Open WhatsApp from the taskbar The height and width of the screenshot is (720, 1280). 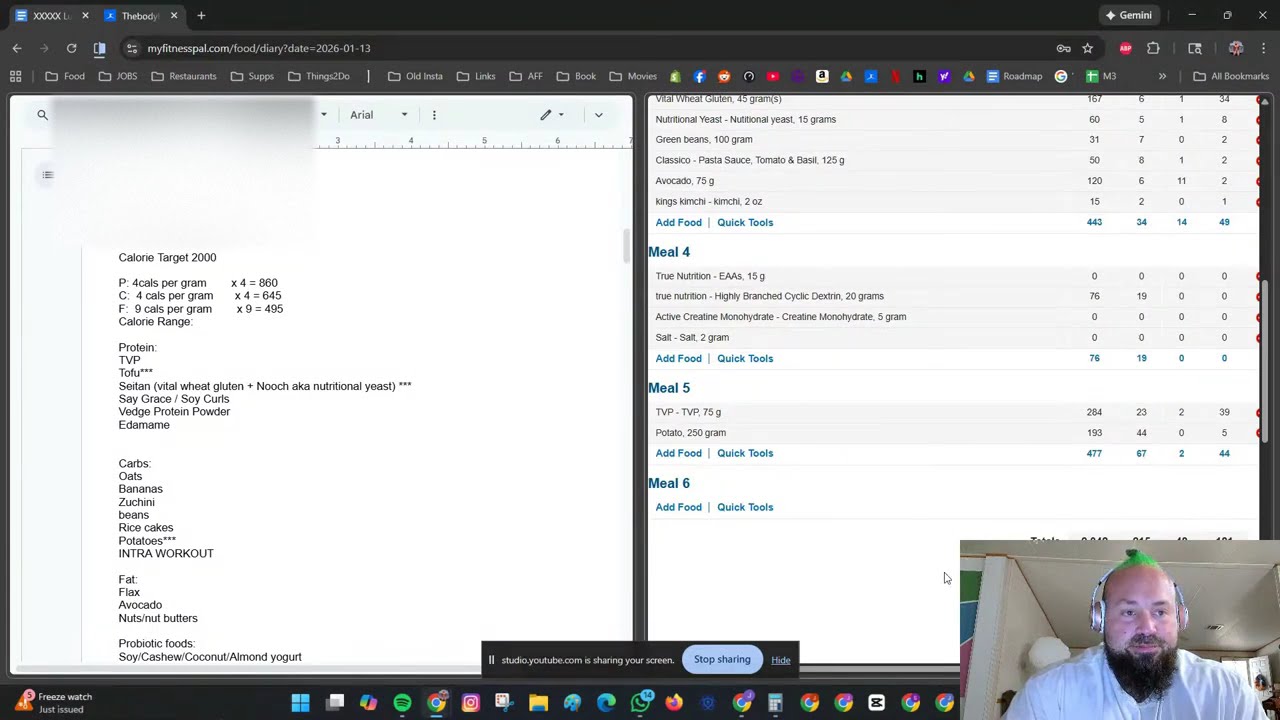640,703
